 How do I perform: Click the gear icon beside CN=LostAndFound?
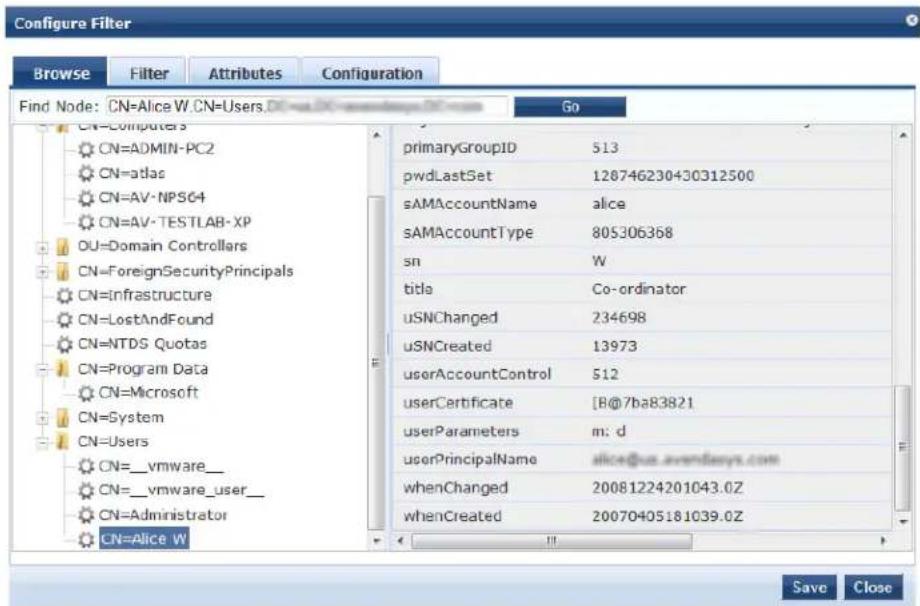[x=65, y=320]
